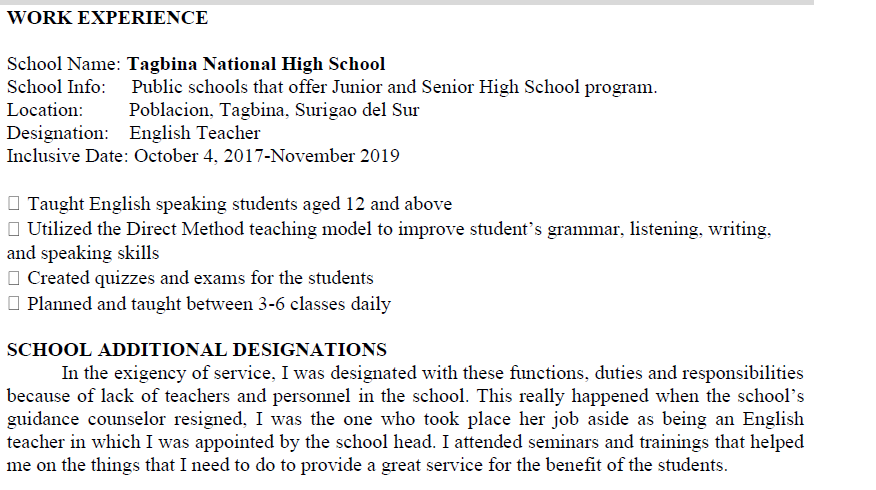The width and height of the screenshot is (876, 490).
Task: Click the October 4, 2017-November 2019 date text
Action: pyautogui.click(x=266, y=156)
